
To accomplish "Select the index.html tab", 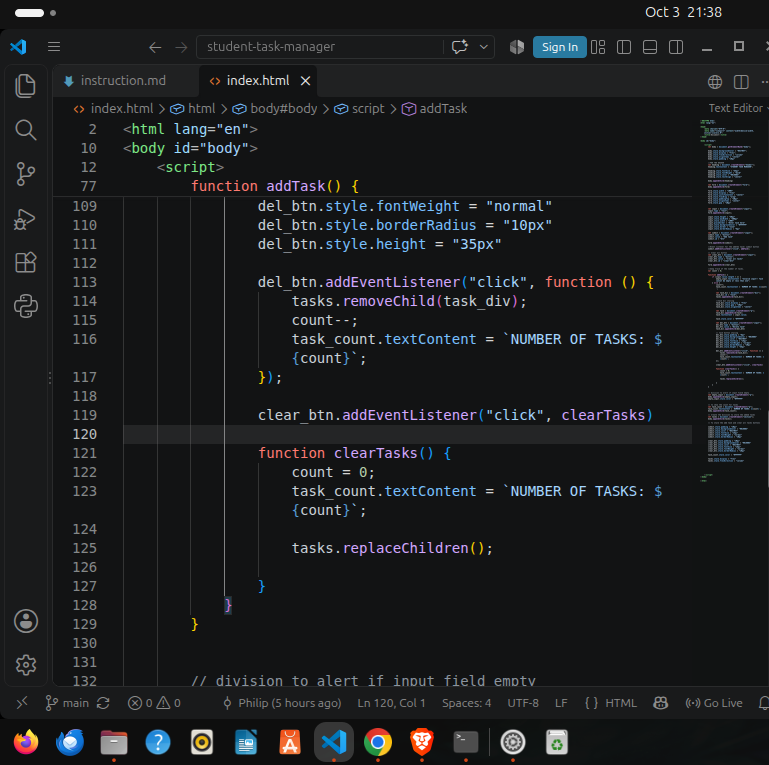I will pyautogui.click(x=258, y=80).
